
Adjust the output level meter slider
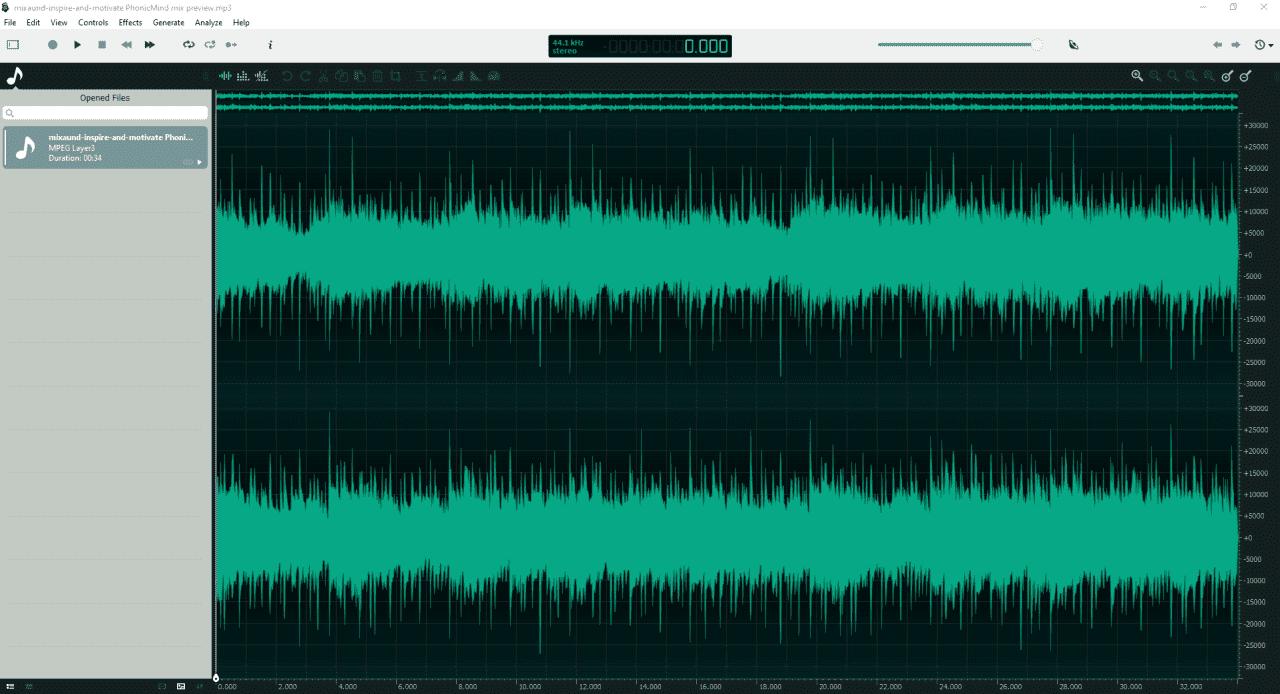[1035, 45]
